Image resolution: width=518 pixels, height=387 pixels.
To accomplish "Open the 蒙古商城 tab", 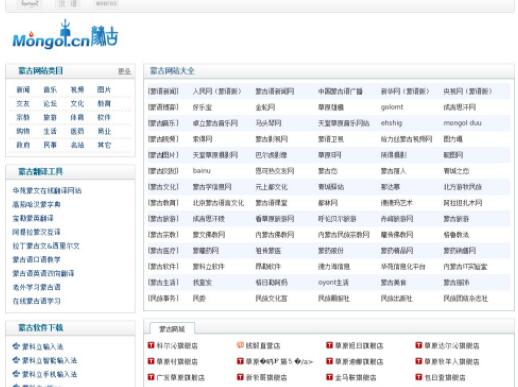I will coord(172,329).
